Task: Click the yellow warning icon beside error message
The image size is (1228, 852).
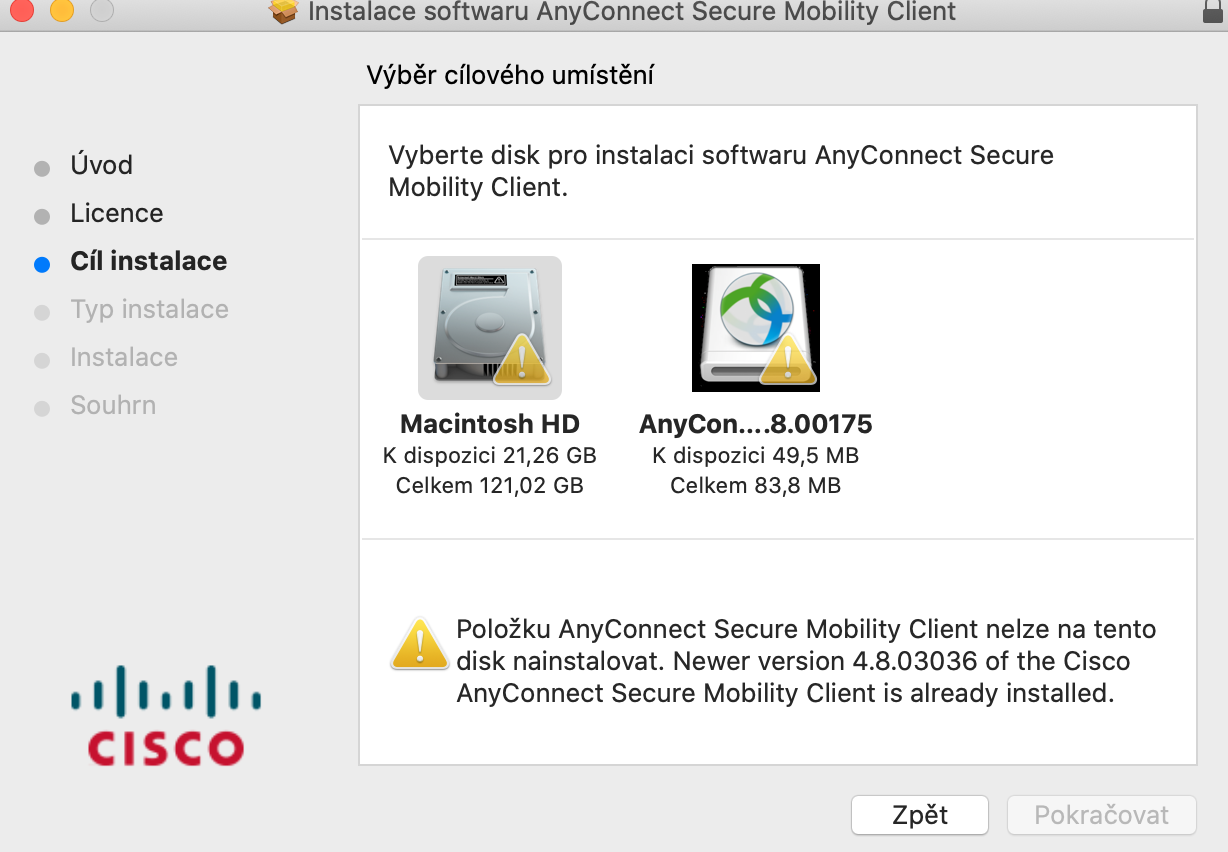Action: 419,645
